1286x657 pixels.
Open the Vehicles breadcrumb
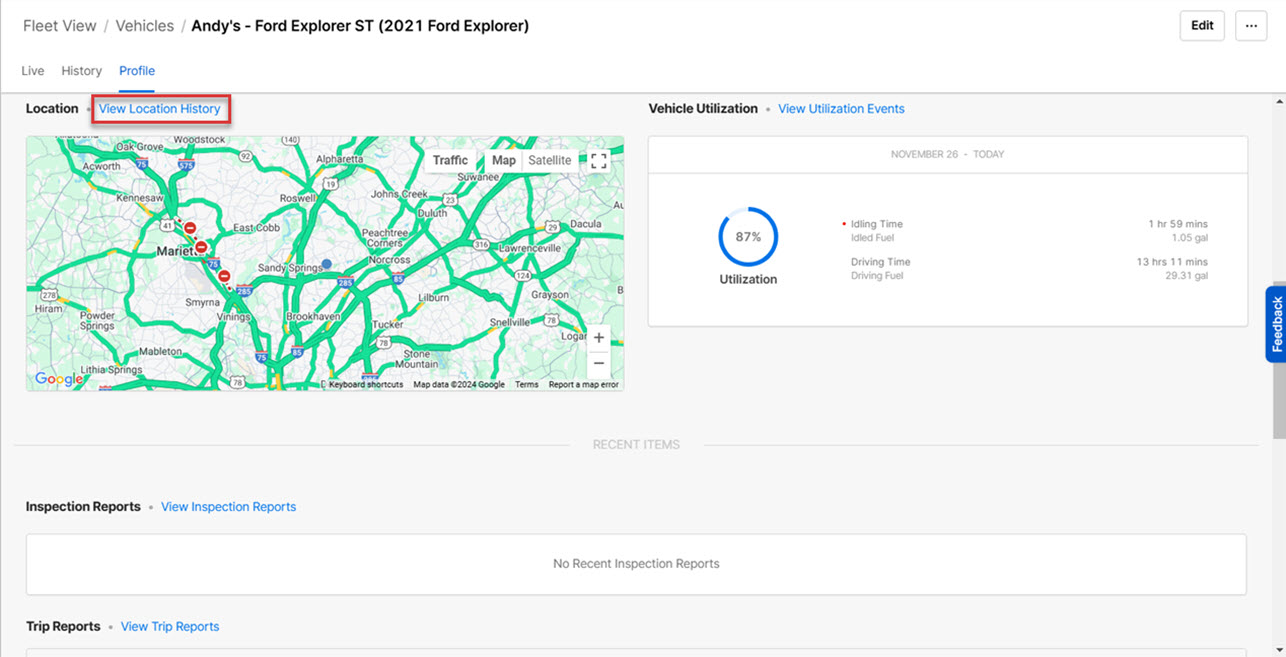pyautogui.click(x=144, y=25)
